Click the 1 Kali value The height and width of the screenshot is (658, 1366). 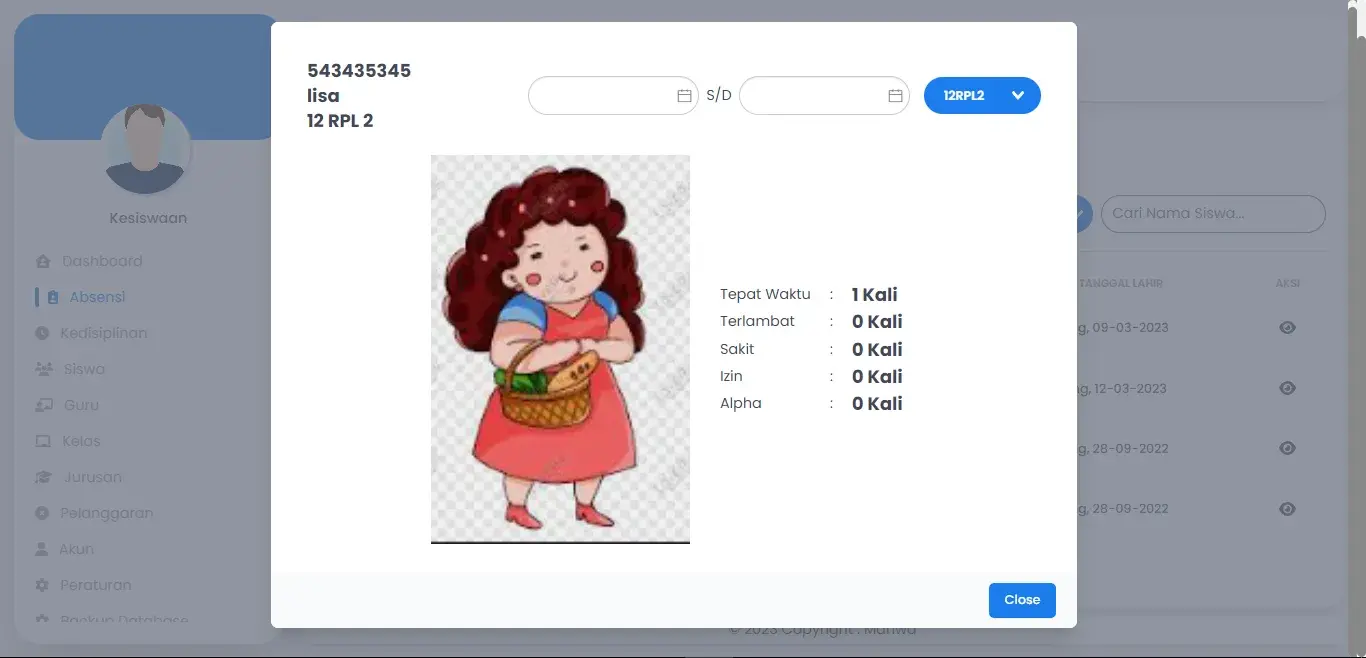(x=875, y=295)
